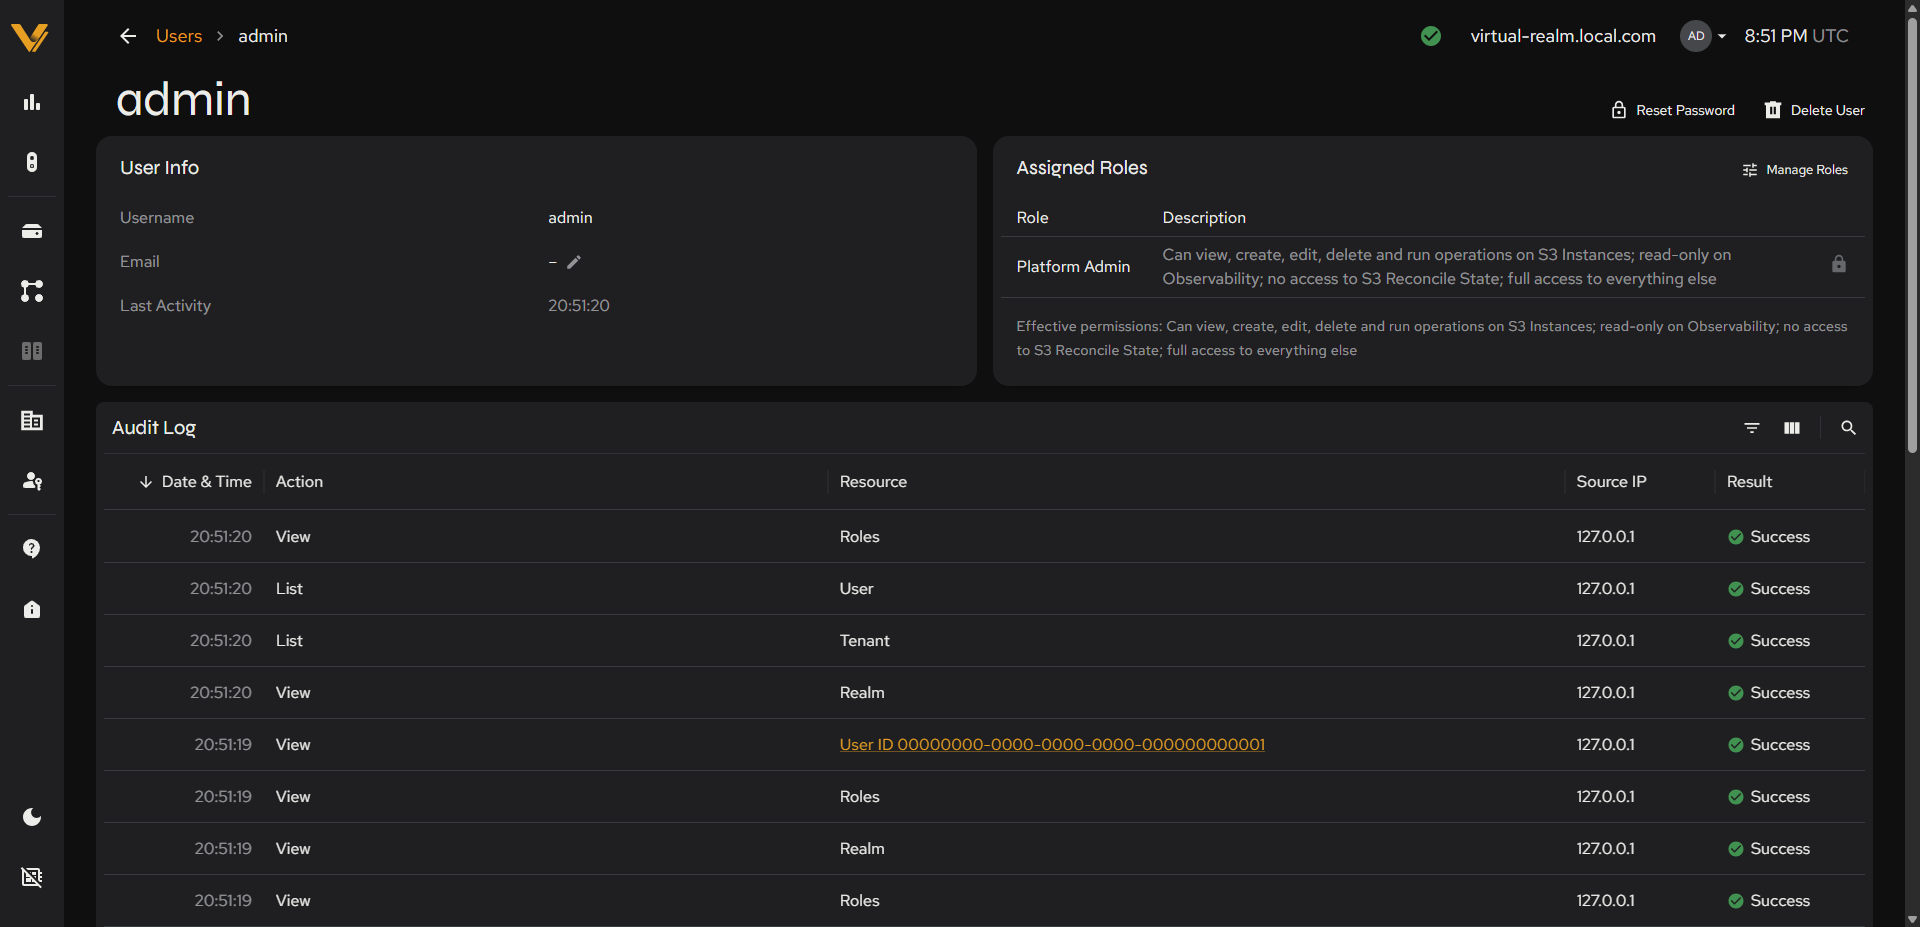Click the crossed-out display icon at sidebar bottom
The height and width of the screenshot is (927, 1920).
point(32,877)
